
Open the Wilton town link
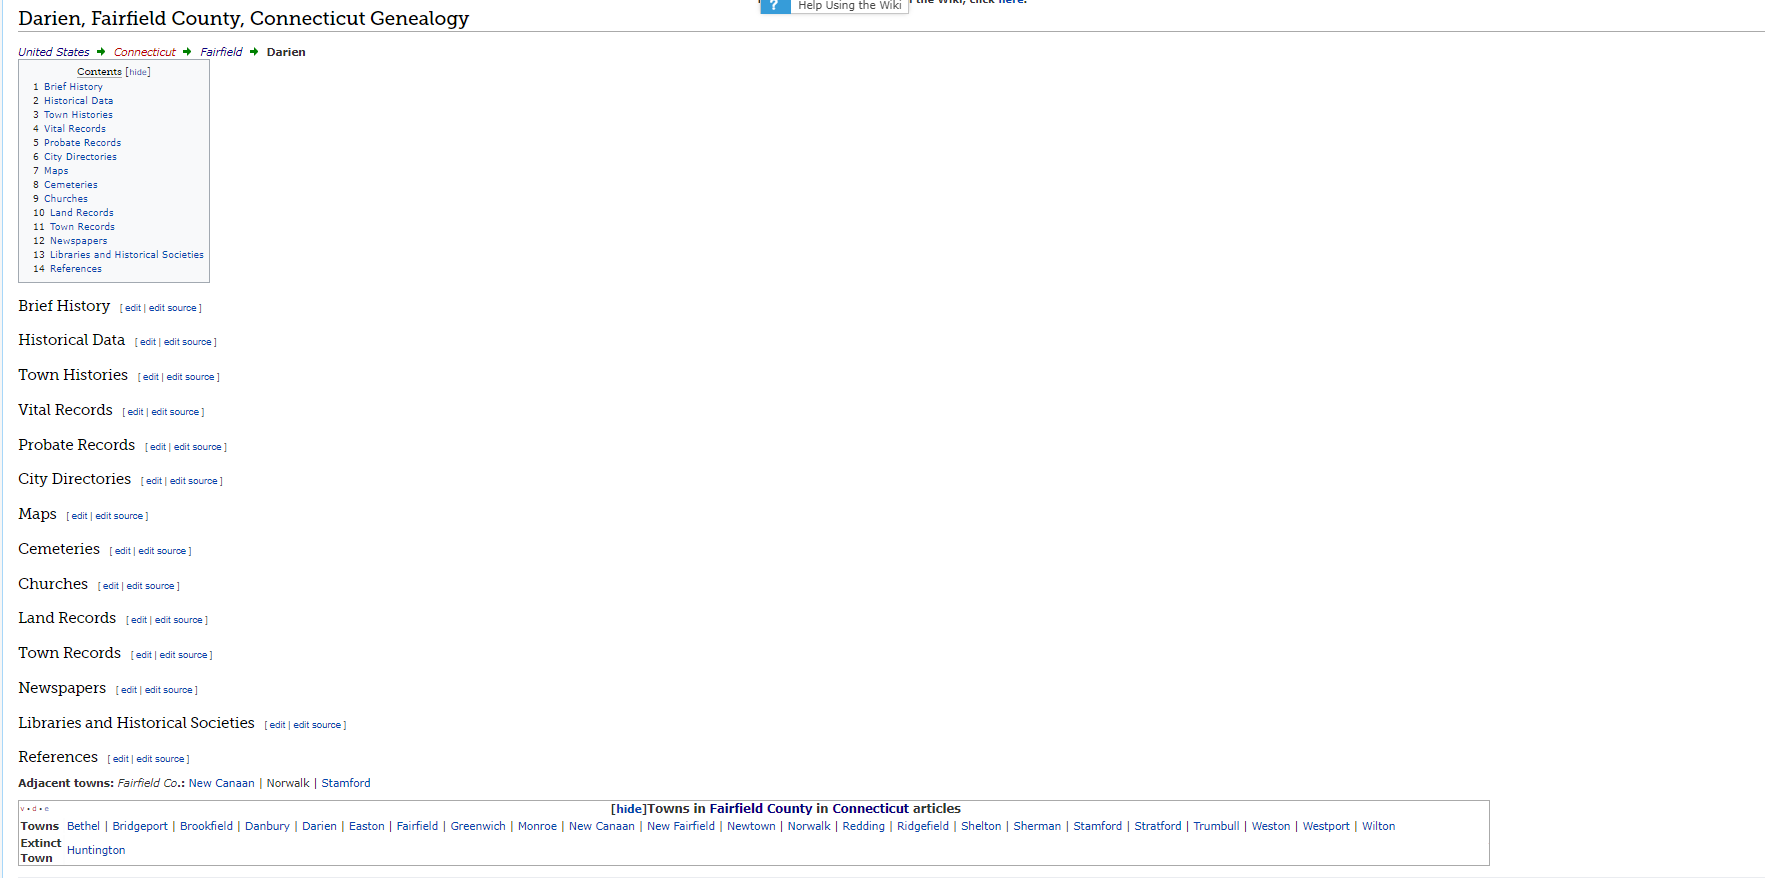[x=1378, y=826]
